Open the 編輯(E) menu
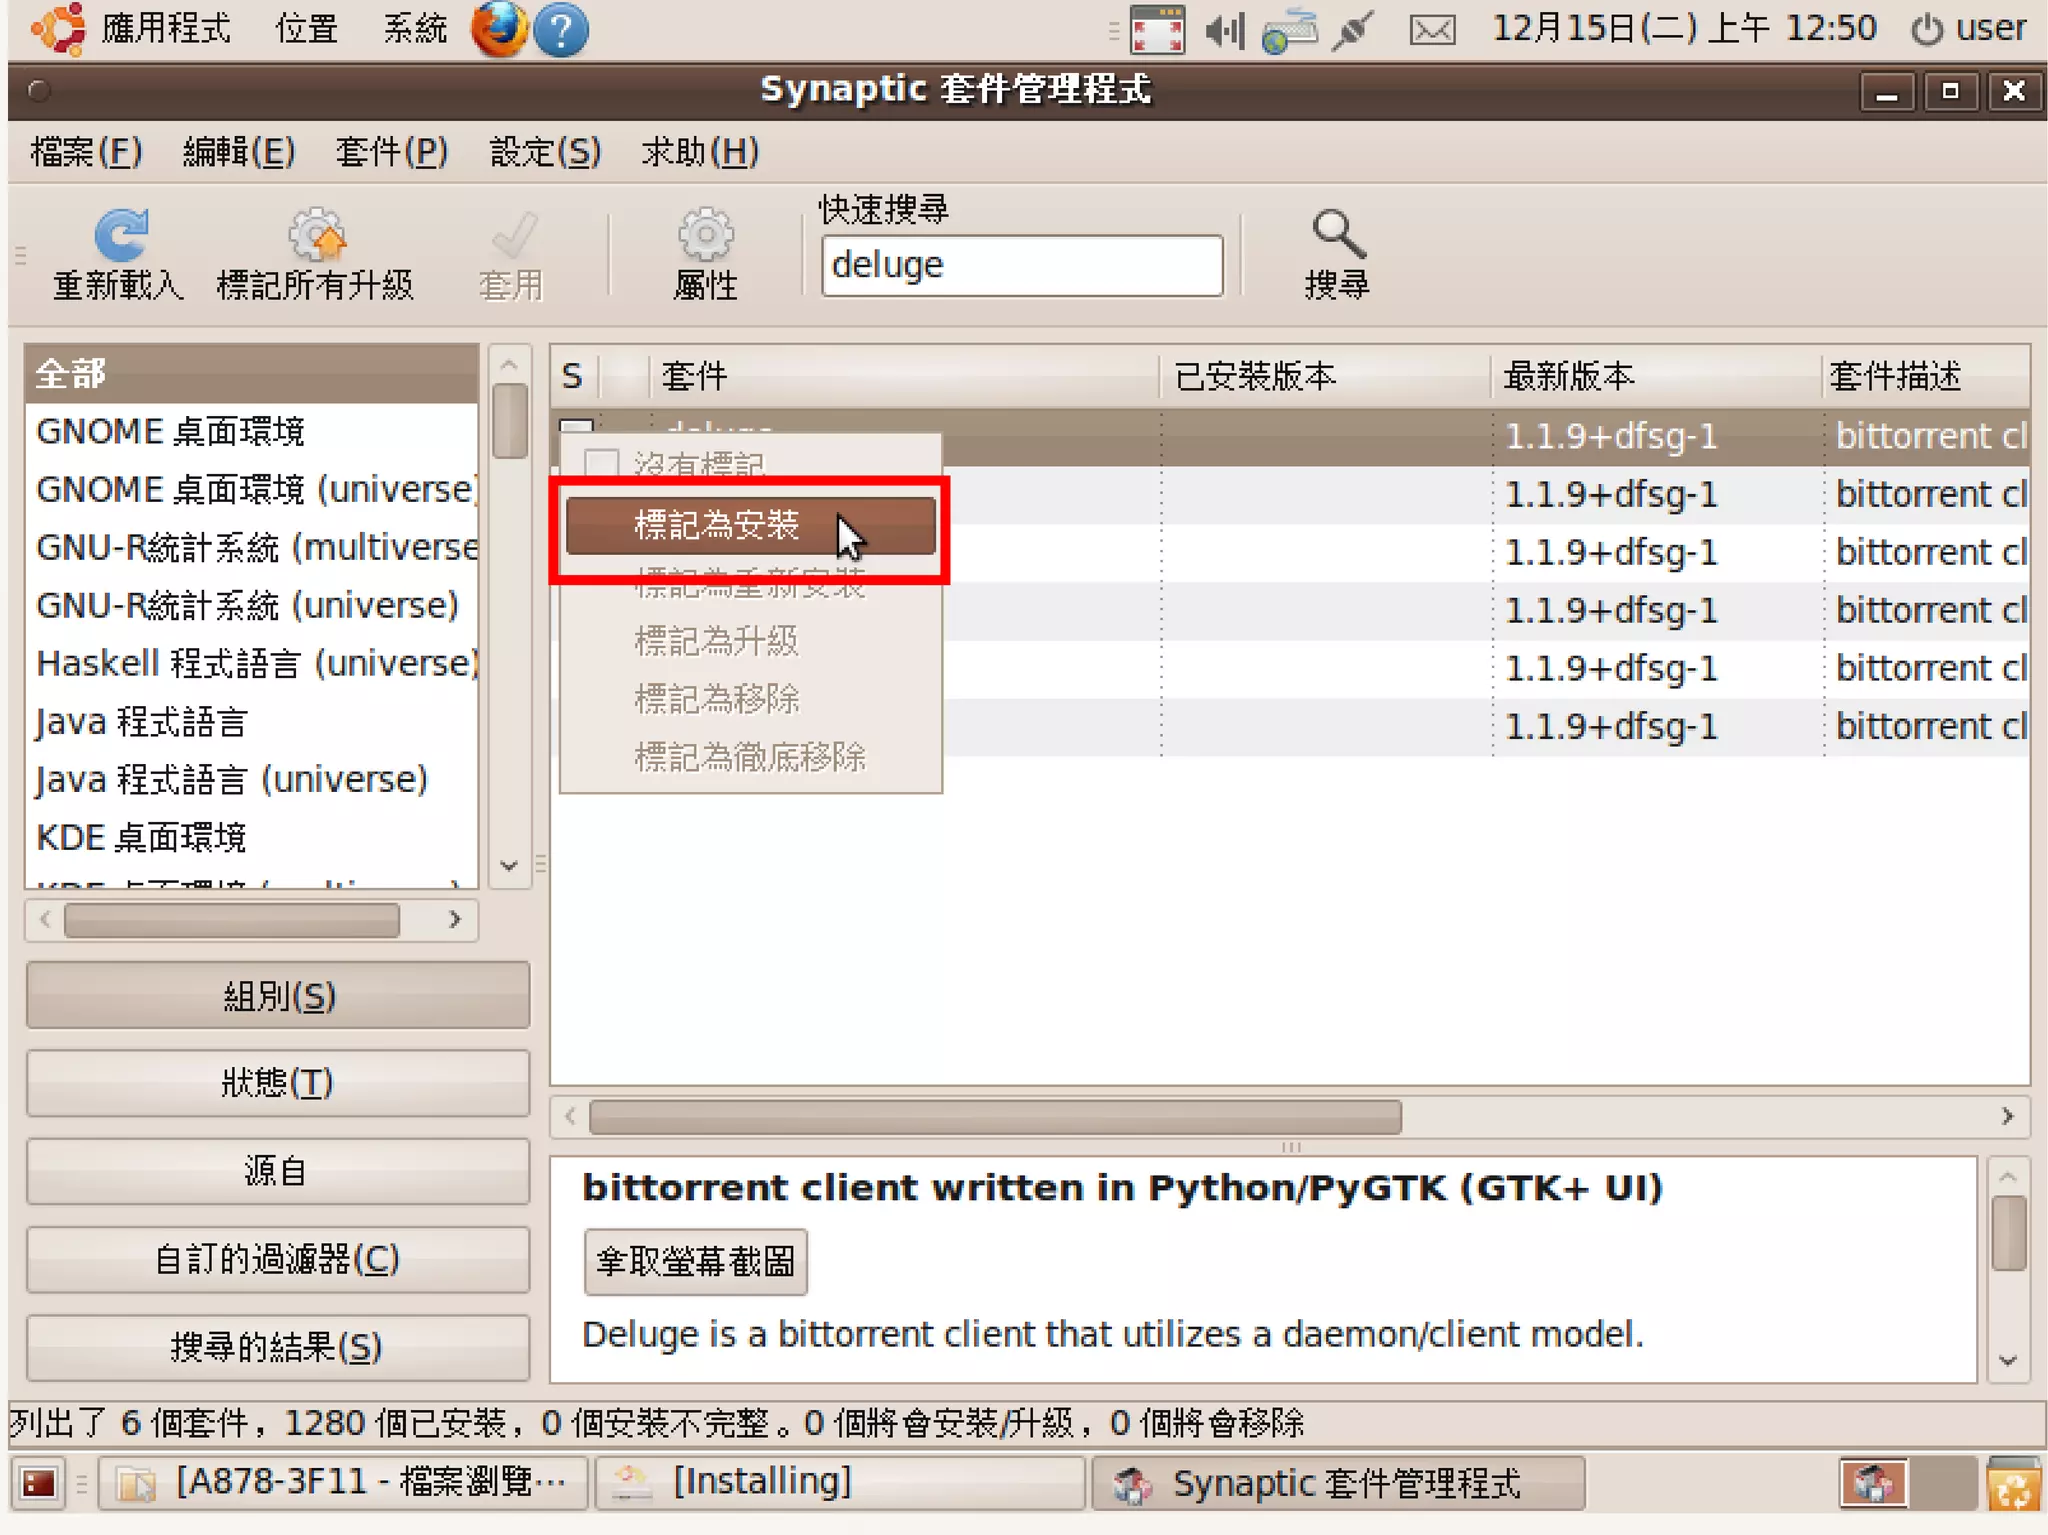 pyautogui.click(x=239, y=153)
